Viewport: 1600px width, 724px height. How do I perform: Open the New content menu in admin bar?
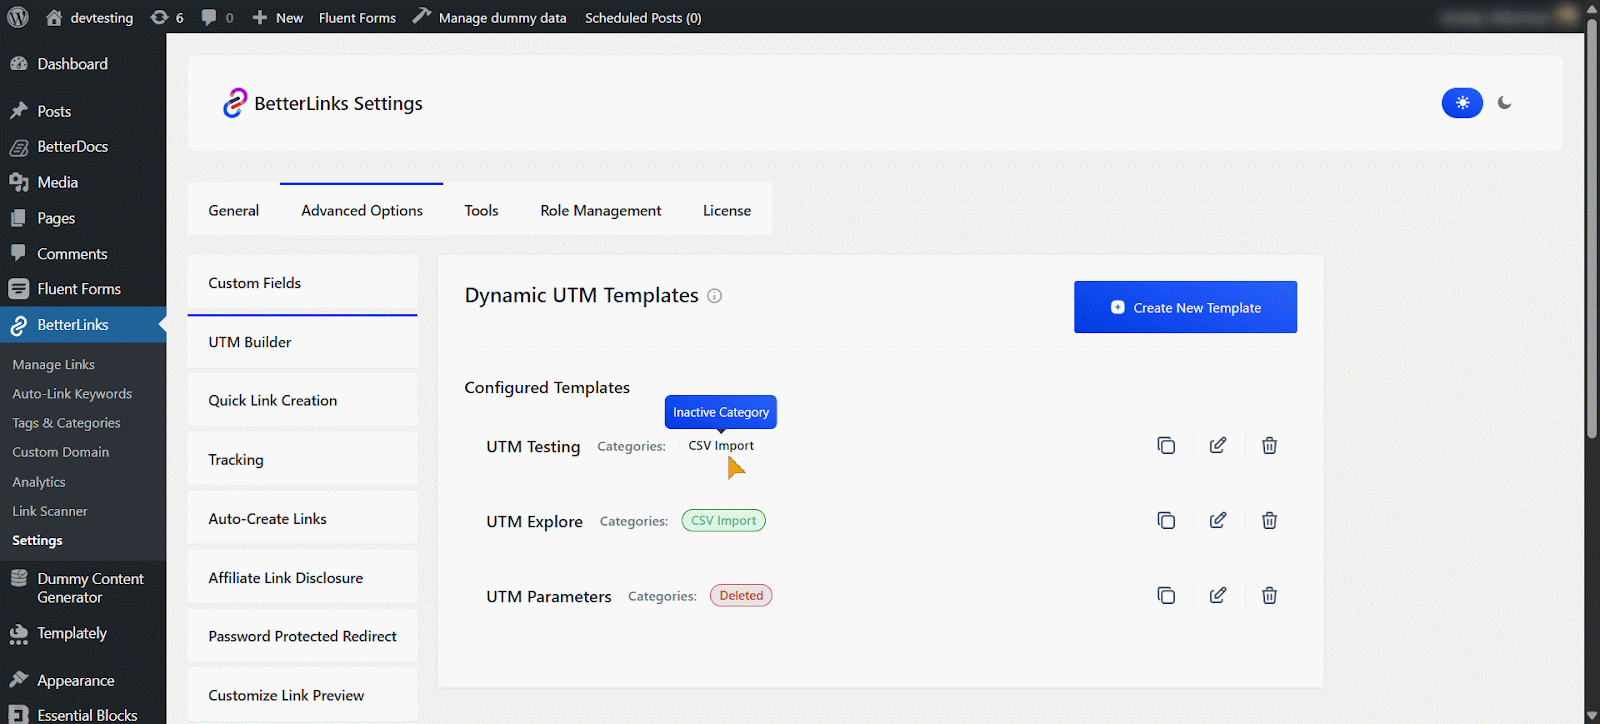point(278,18)
